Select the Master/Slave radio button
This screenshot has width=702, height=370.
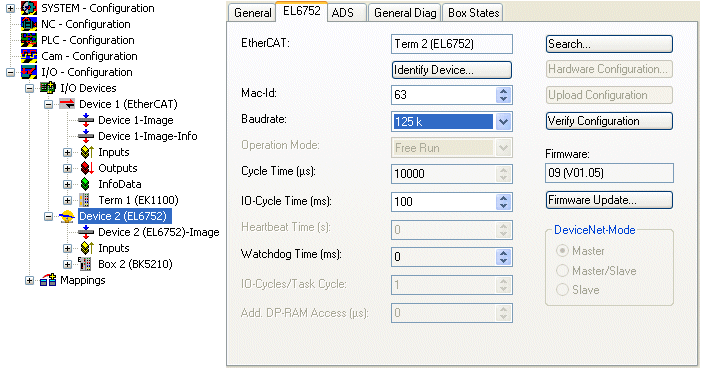(x=562, y=270)
